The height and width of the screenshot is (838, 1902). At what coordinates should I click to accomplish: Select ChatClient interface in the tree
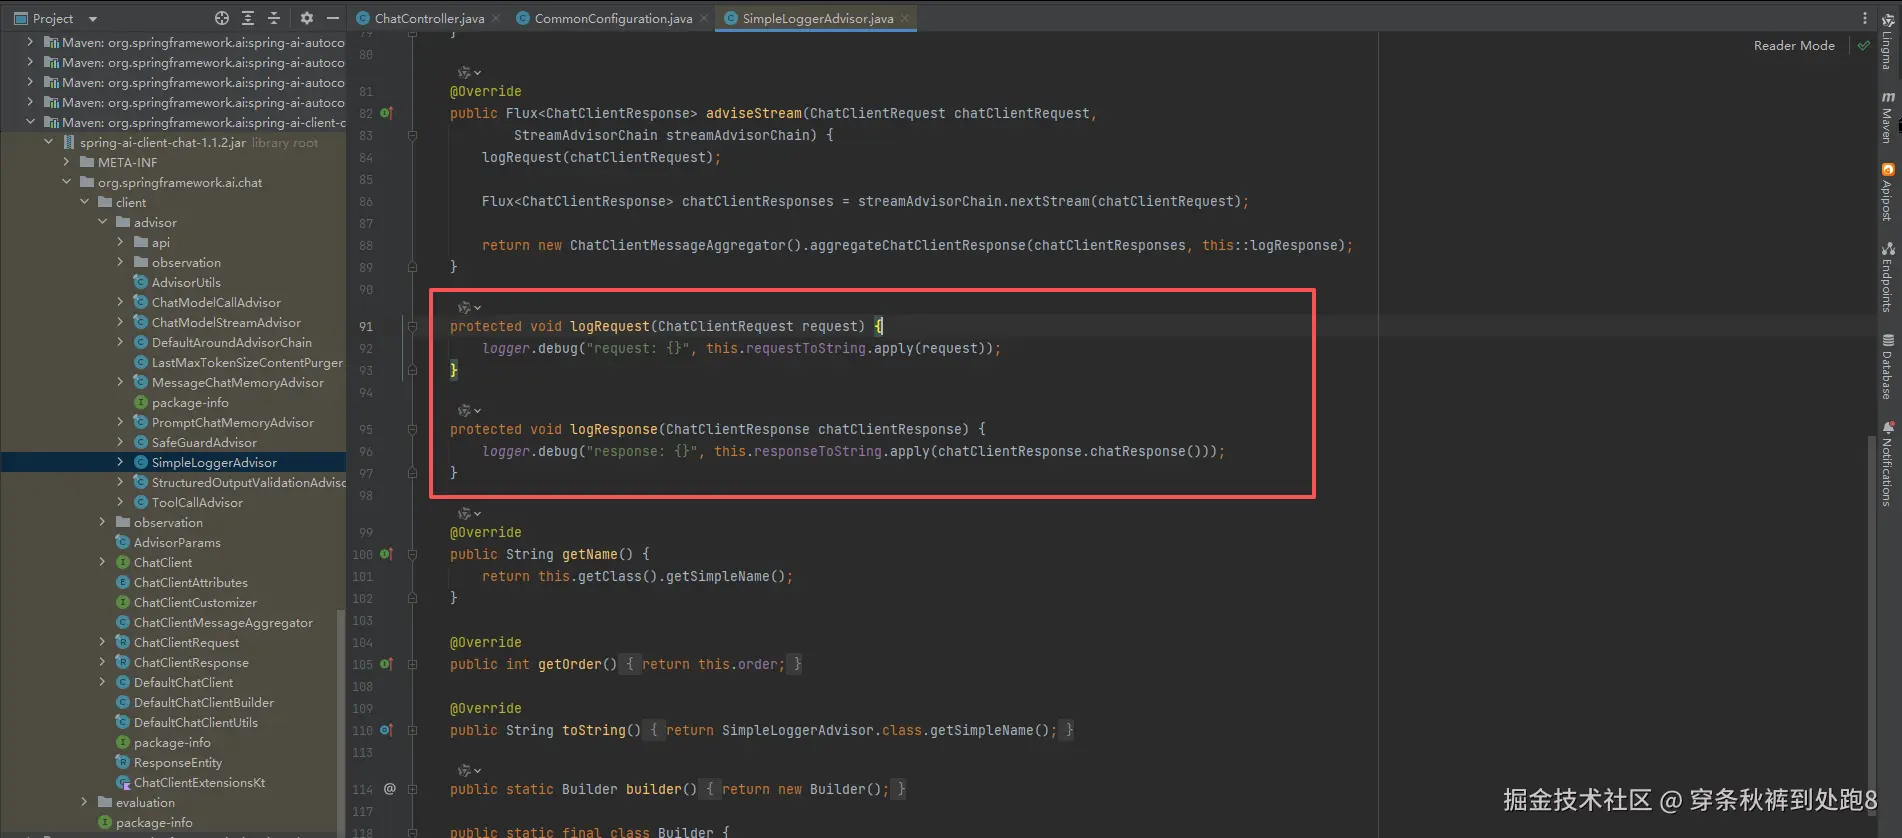(162, 562)
